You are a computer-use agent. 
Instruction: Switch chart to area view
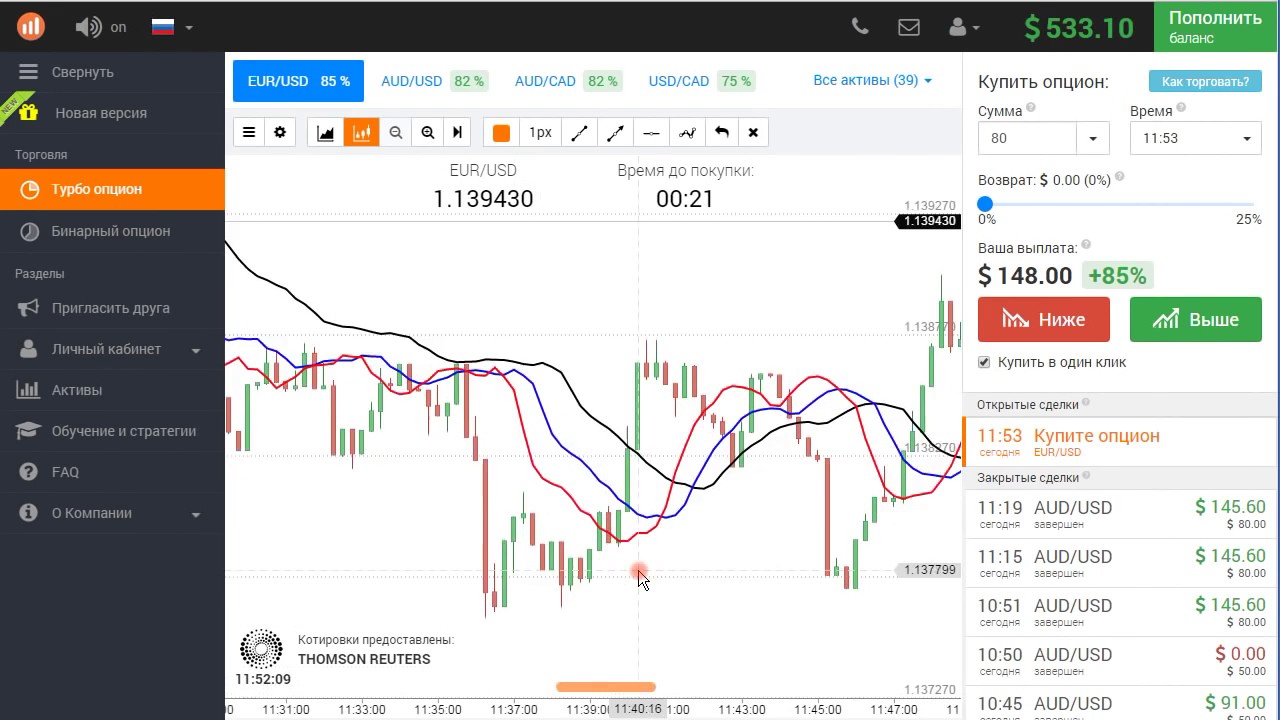(x=326, y=133)
